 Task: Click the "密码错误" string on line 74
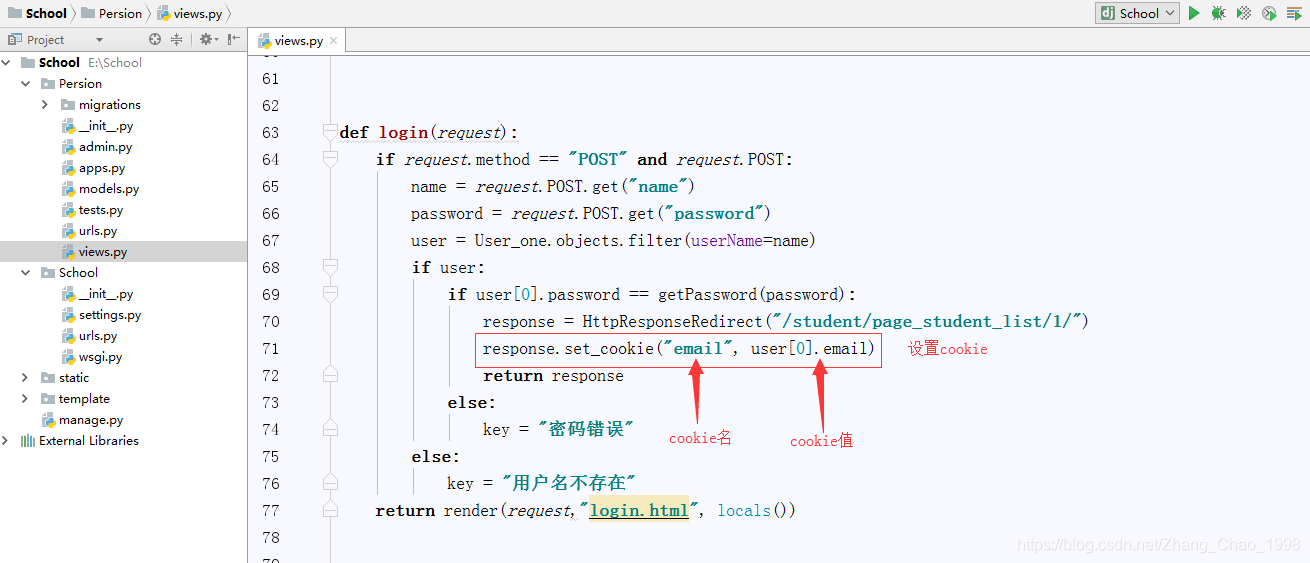click(x=586, y=429)
